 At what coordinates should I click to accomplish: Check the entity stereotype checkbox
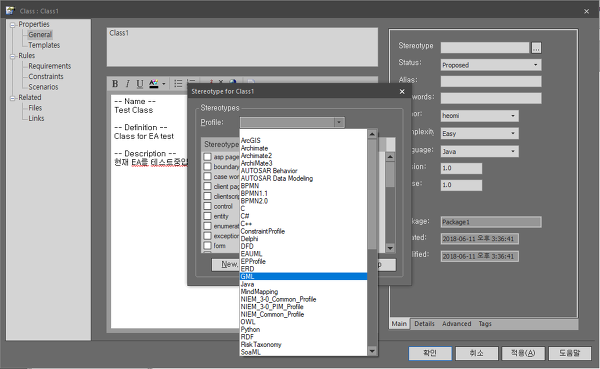[x=207, y=216]
